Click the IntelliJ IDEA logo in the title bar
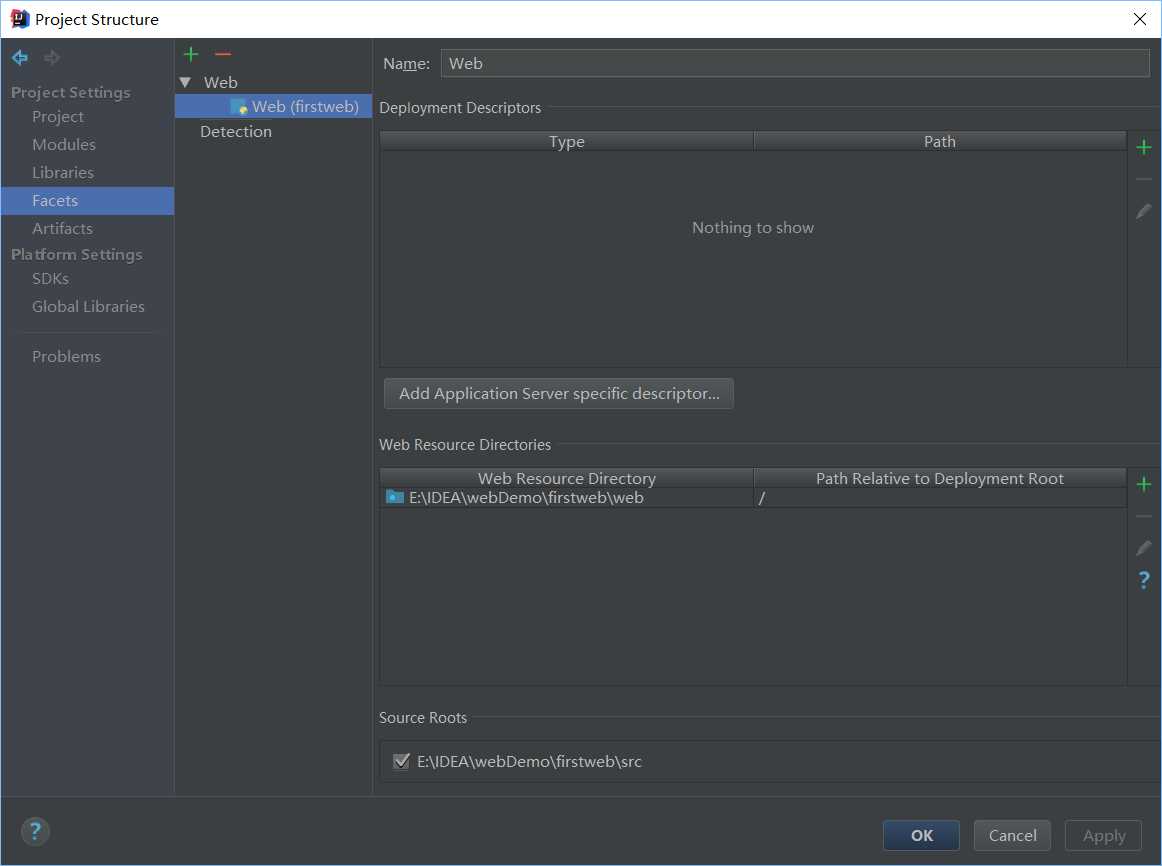1162x866 pixels. 19,19
